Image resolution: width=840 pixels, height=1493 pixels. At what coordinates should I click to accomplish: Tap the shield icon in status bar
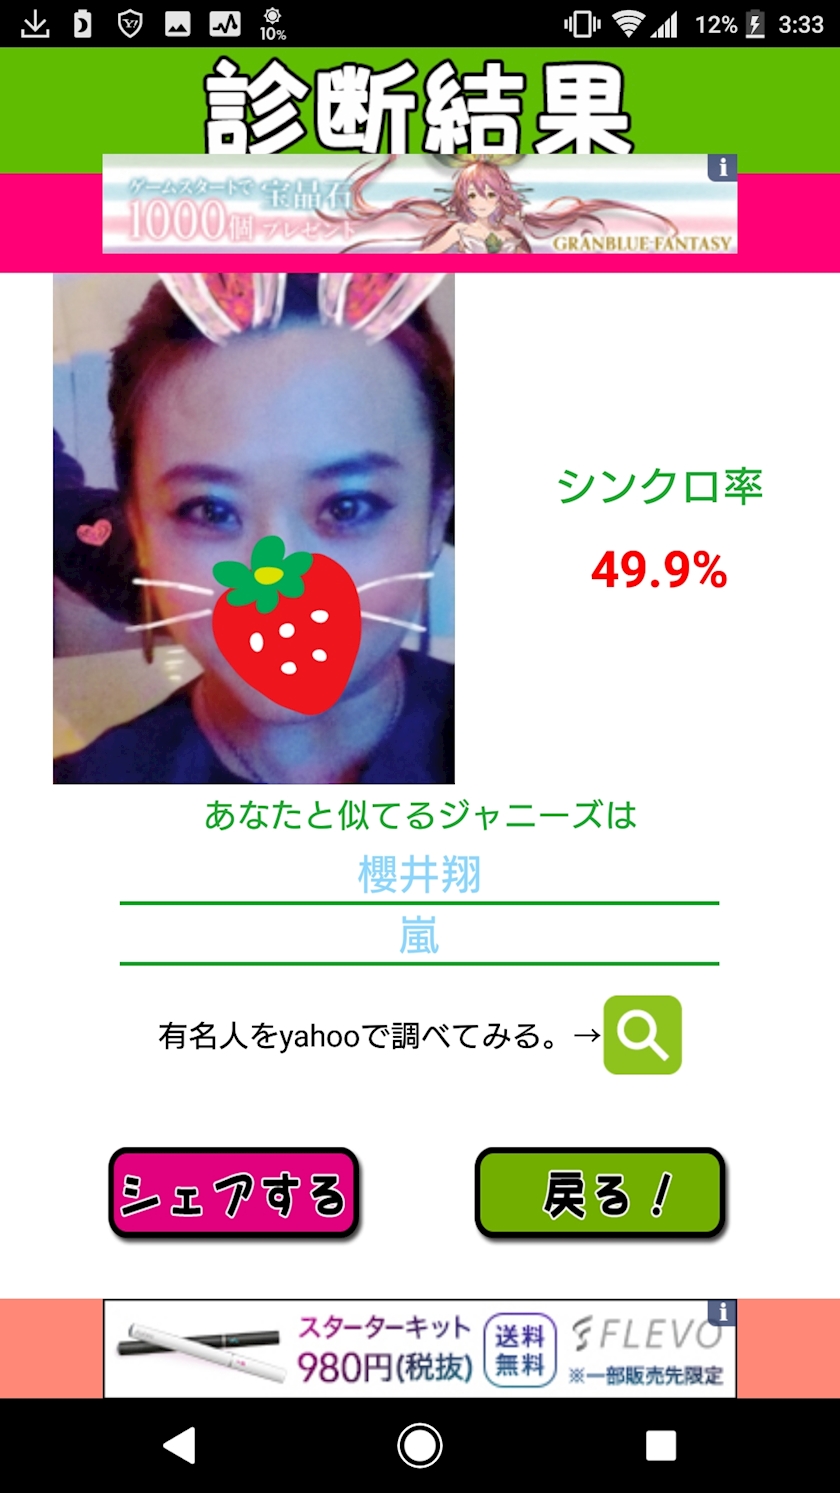tap(130, 24)
